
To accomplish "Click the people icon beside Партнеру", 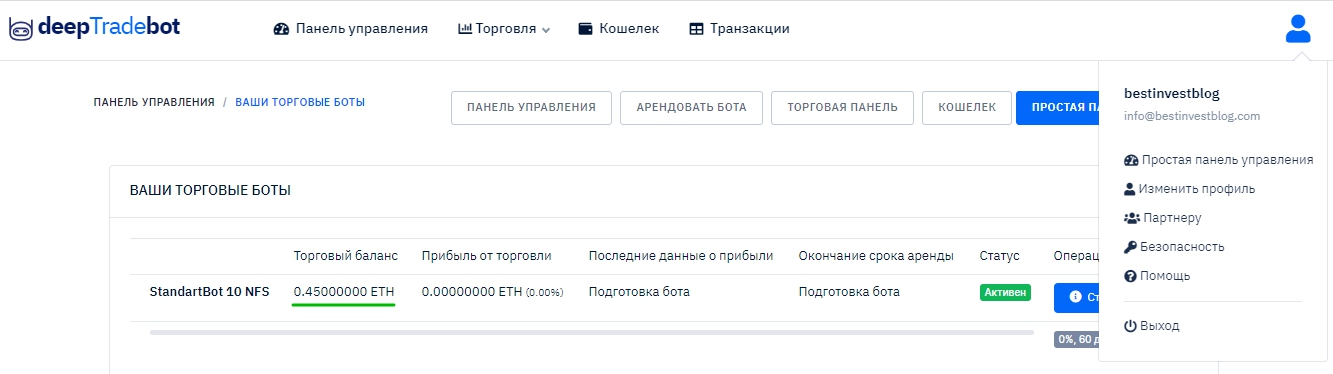I will tap(1132, 218).
